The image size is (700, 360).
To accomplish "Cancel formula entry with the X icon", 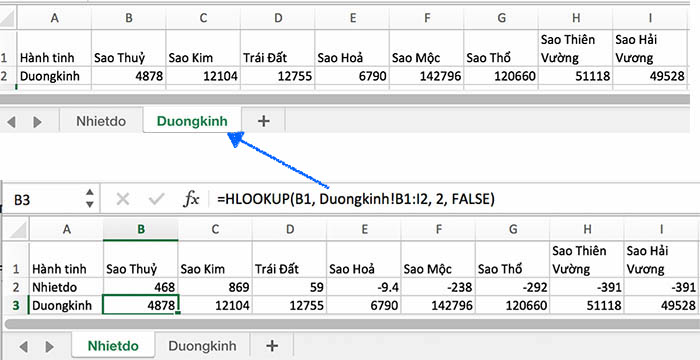I will point(123,199).
